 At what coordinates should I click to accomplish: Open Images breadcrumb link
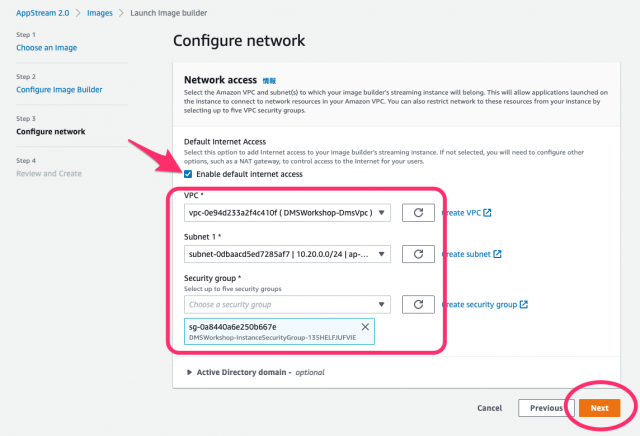(x=100, y=13)
